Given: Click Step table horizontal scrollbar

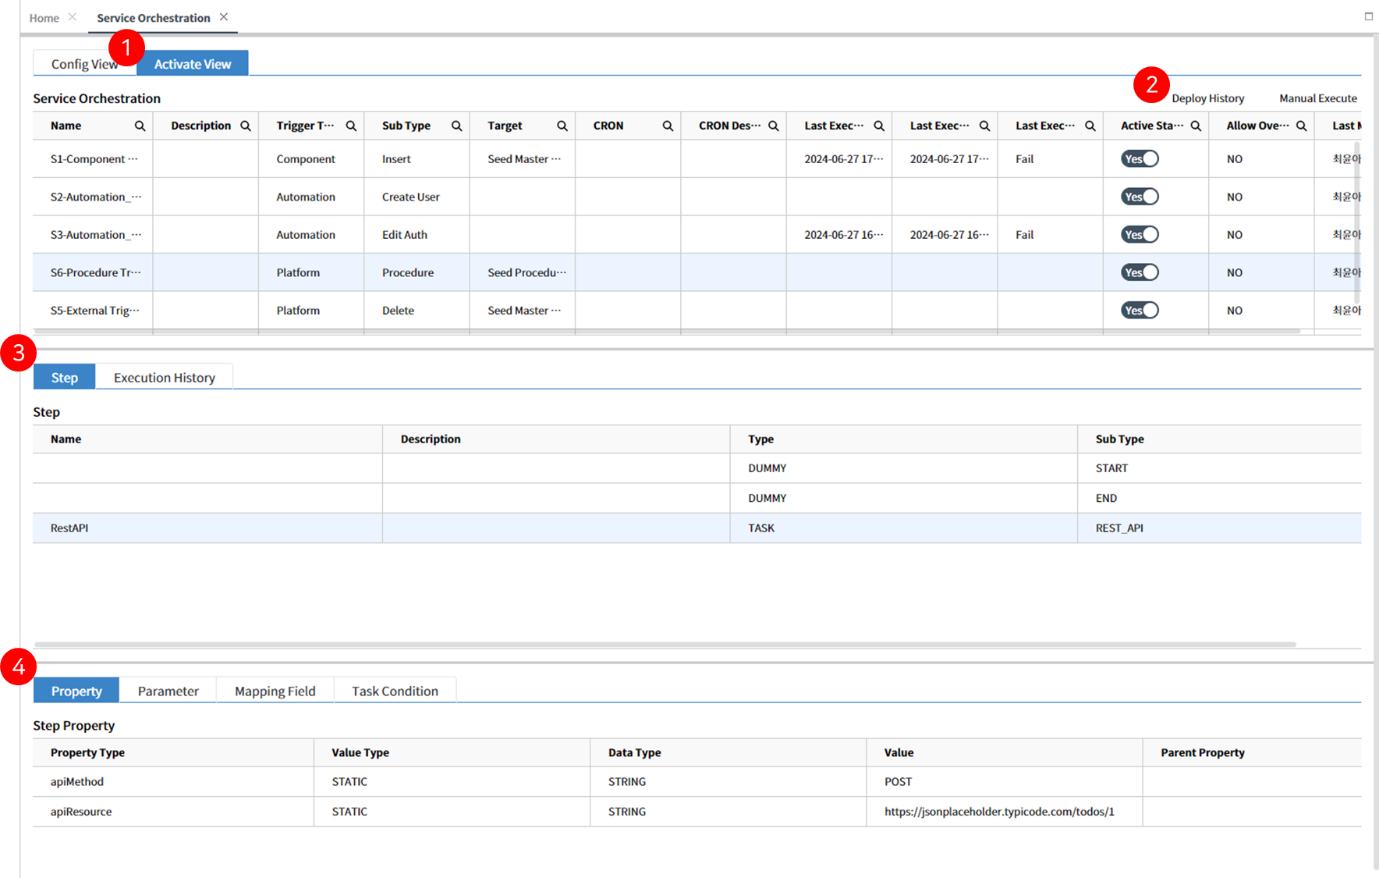Looking at the screenshot, I should tap(665, 644).
